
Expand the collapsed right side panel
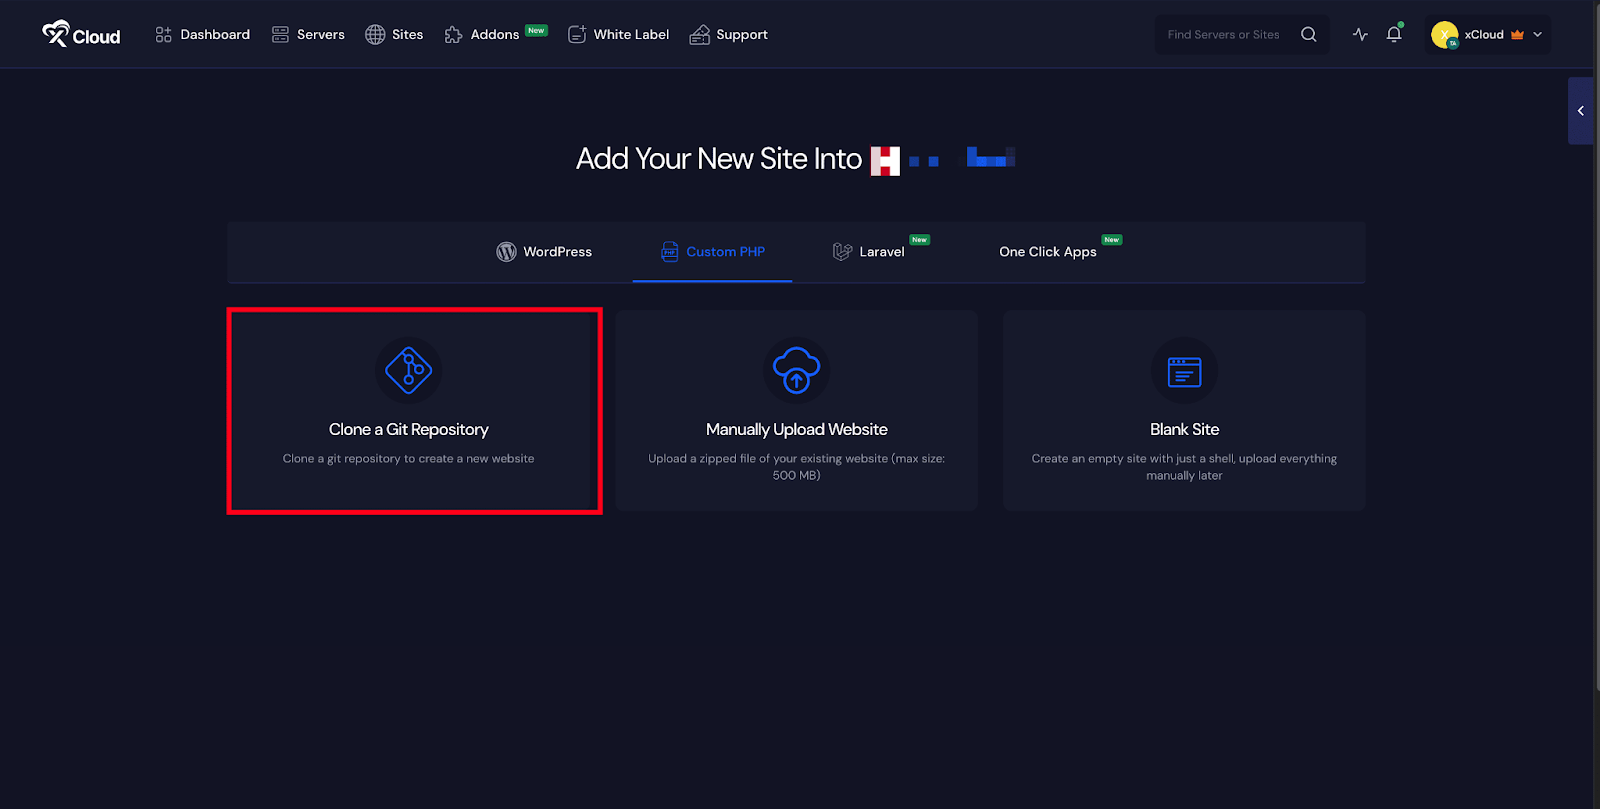pyautogui.click(x=1580, y=111)
